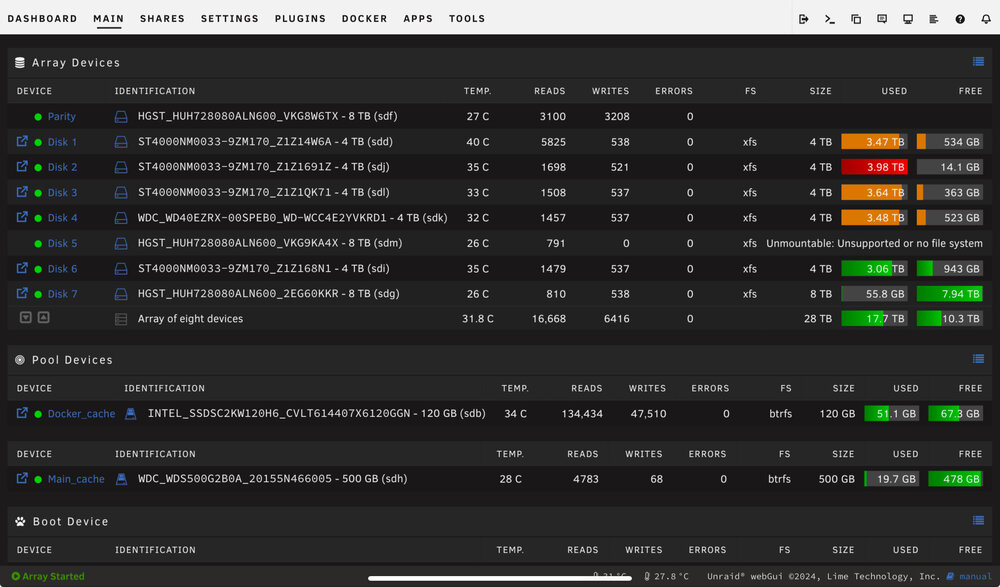Switch to the DOCKER tab
Screen dimensions: 1000x587
coord(364,19)
